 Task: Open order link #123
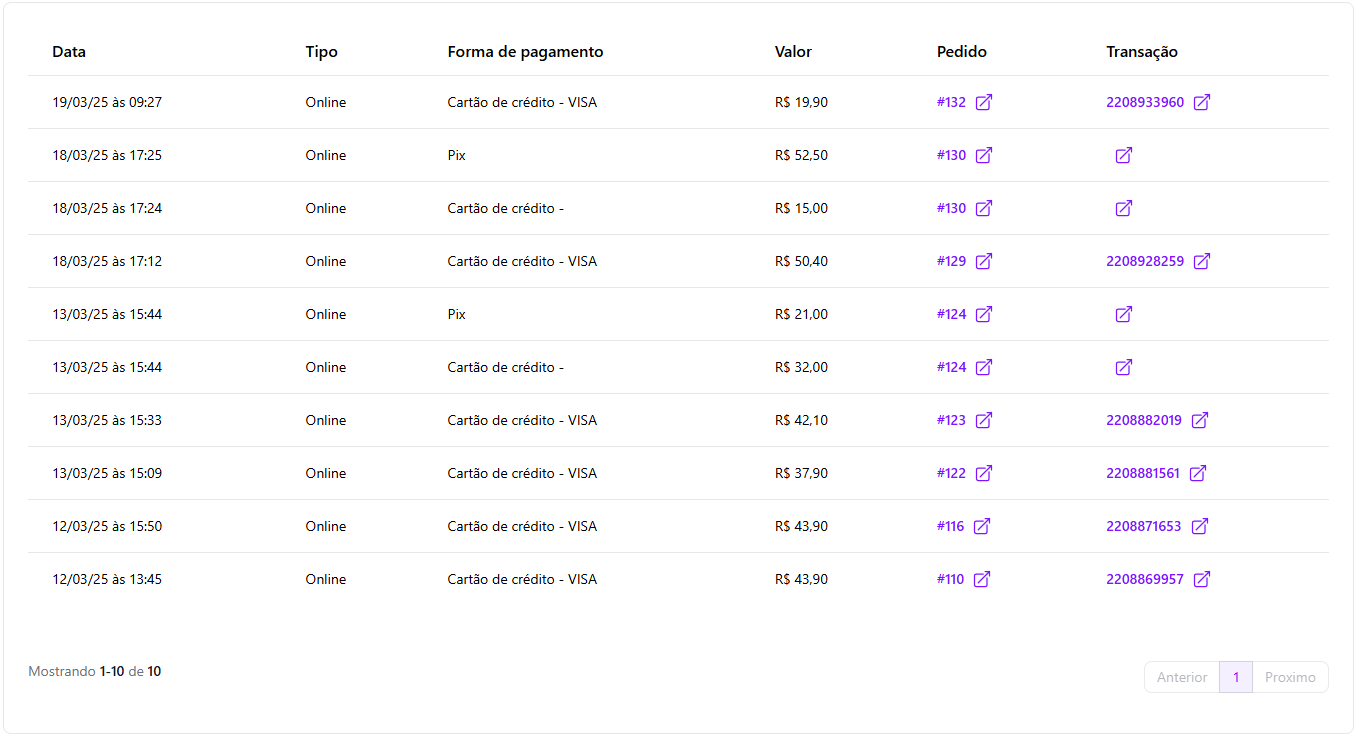pos(951,420)
